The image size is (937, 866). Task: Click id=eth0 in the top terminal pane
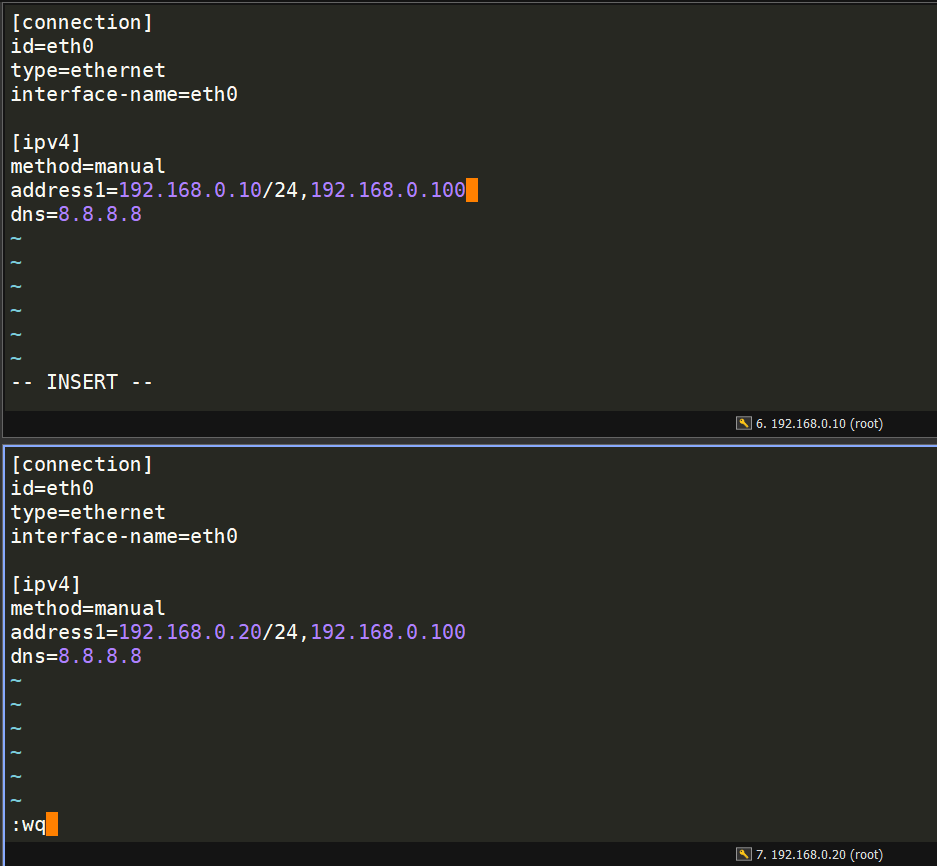53,47
